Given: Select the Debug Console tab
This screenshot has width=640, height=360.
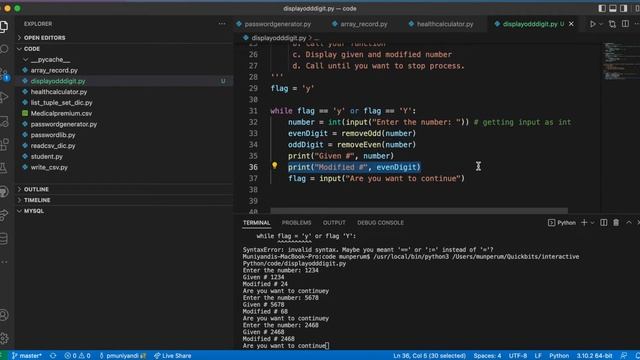Looking at the screenshot, I should (x=380, y=223).
